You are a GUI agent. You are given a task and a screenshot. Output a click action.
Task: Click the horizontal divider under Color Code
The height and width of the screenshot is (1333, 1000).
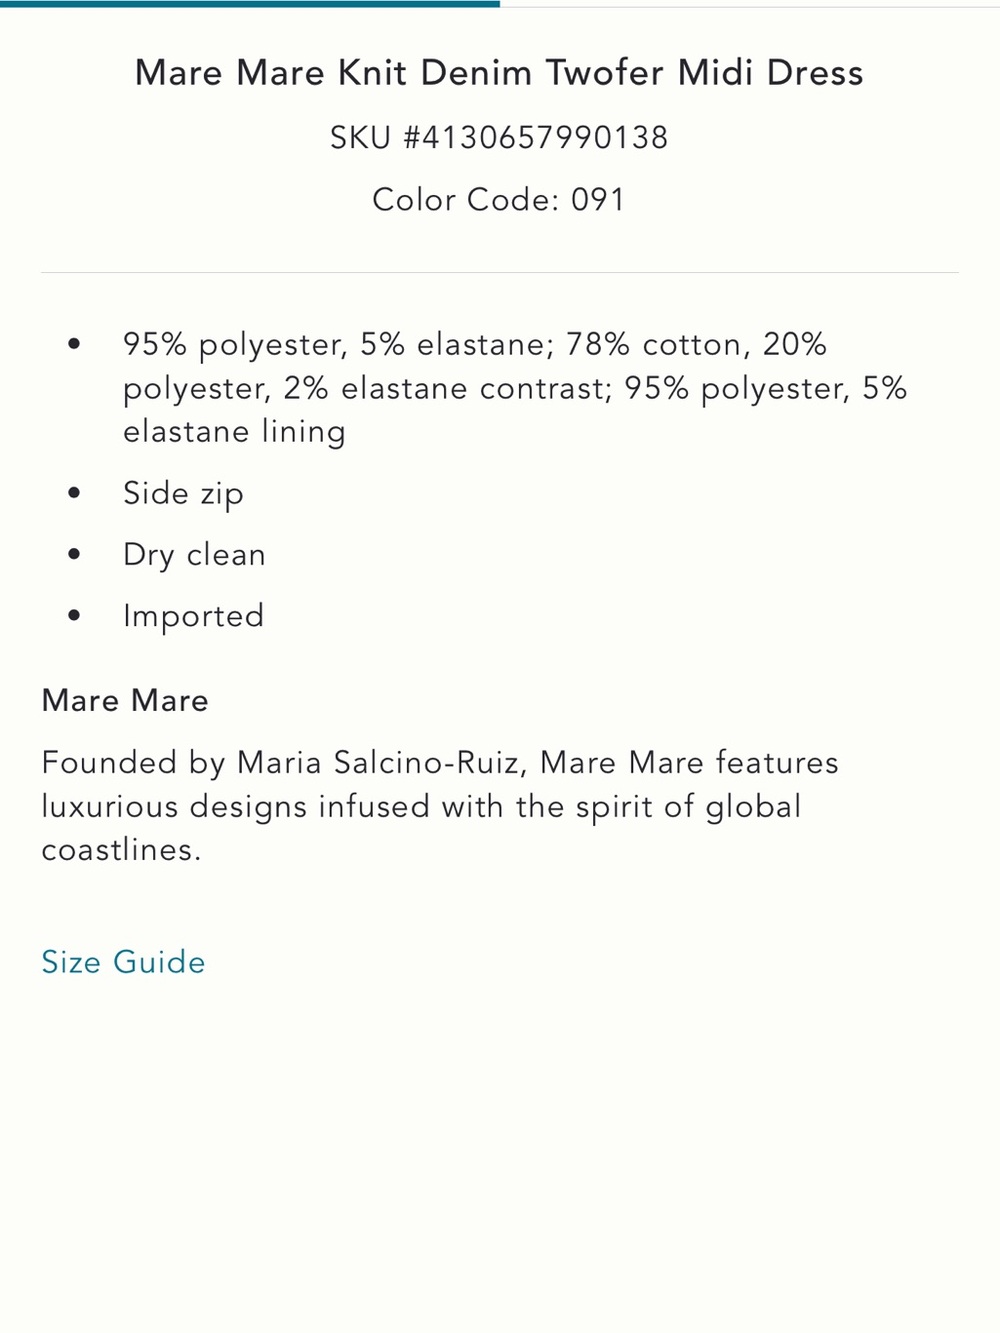[x=499, y=272]
